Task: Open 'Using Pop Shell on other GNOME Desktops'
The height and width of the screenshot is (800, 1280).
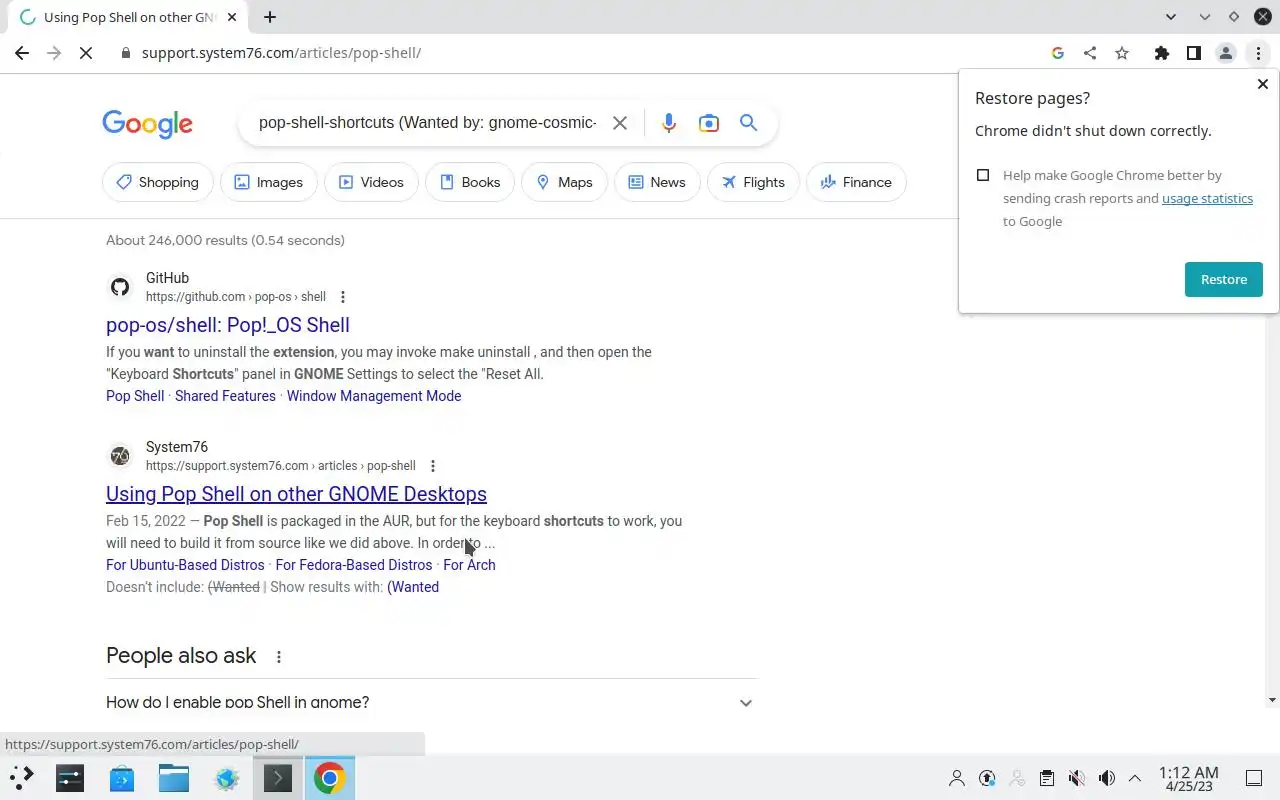Action: click(x=296, y=494)
